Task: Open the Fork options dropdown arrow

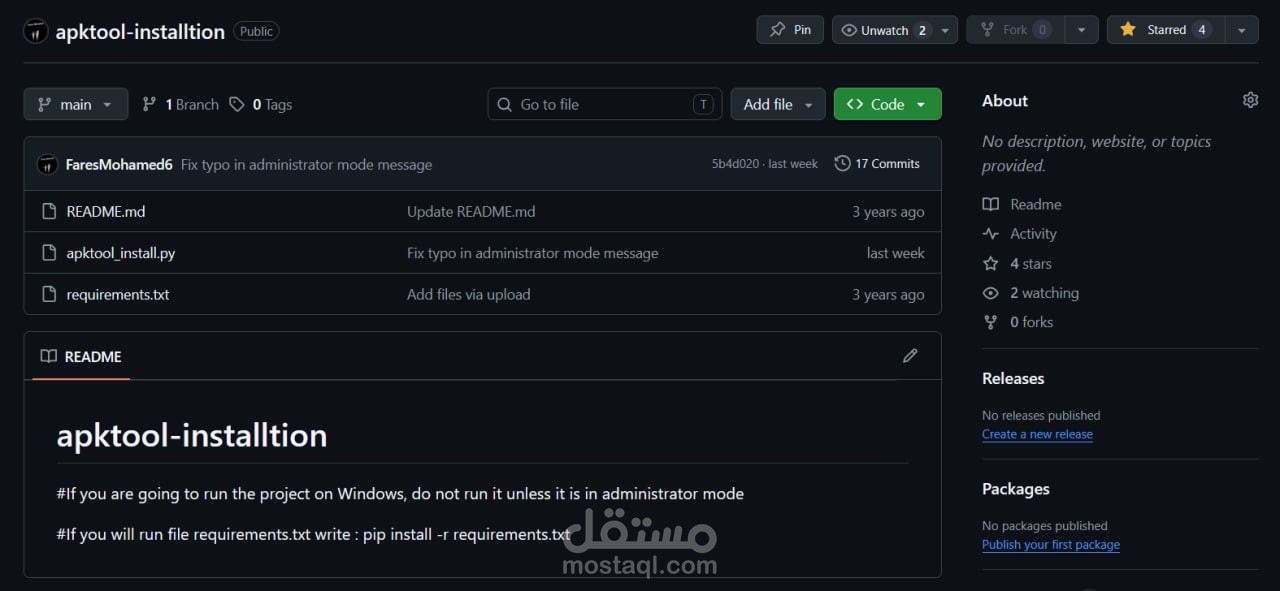Action: coord(1081,30)
